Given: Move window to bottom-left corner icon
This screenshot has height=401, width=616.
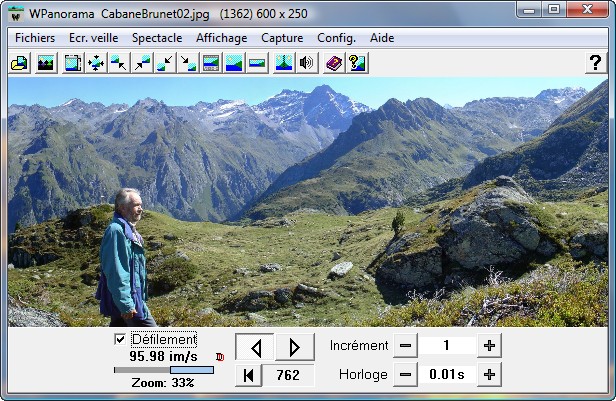Looking at the screenshot, I should 165,63.
